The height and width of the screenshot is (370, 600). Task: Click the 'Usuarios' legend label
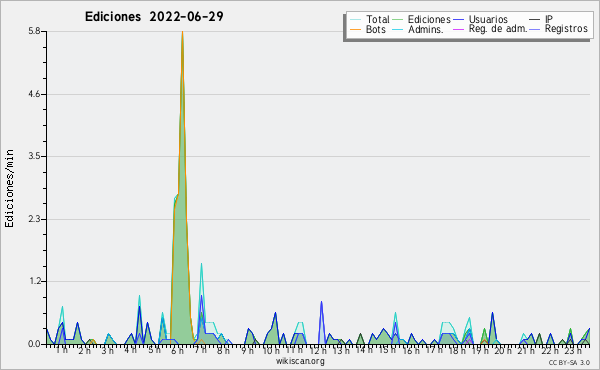pyautogui.click(x=488, y=19)
